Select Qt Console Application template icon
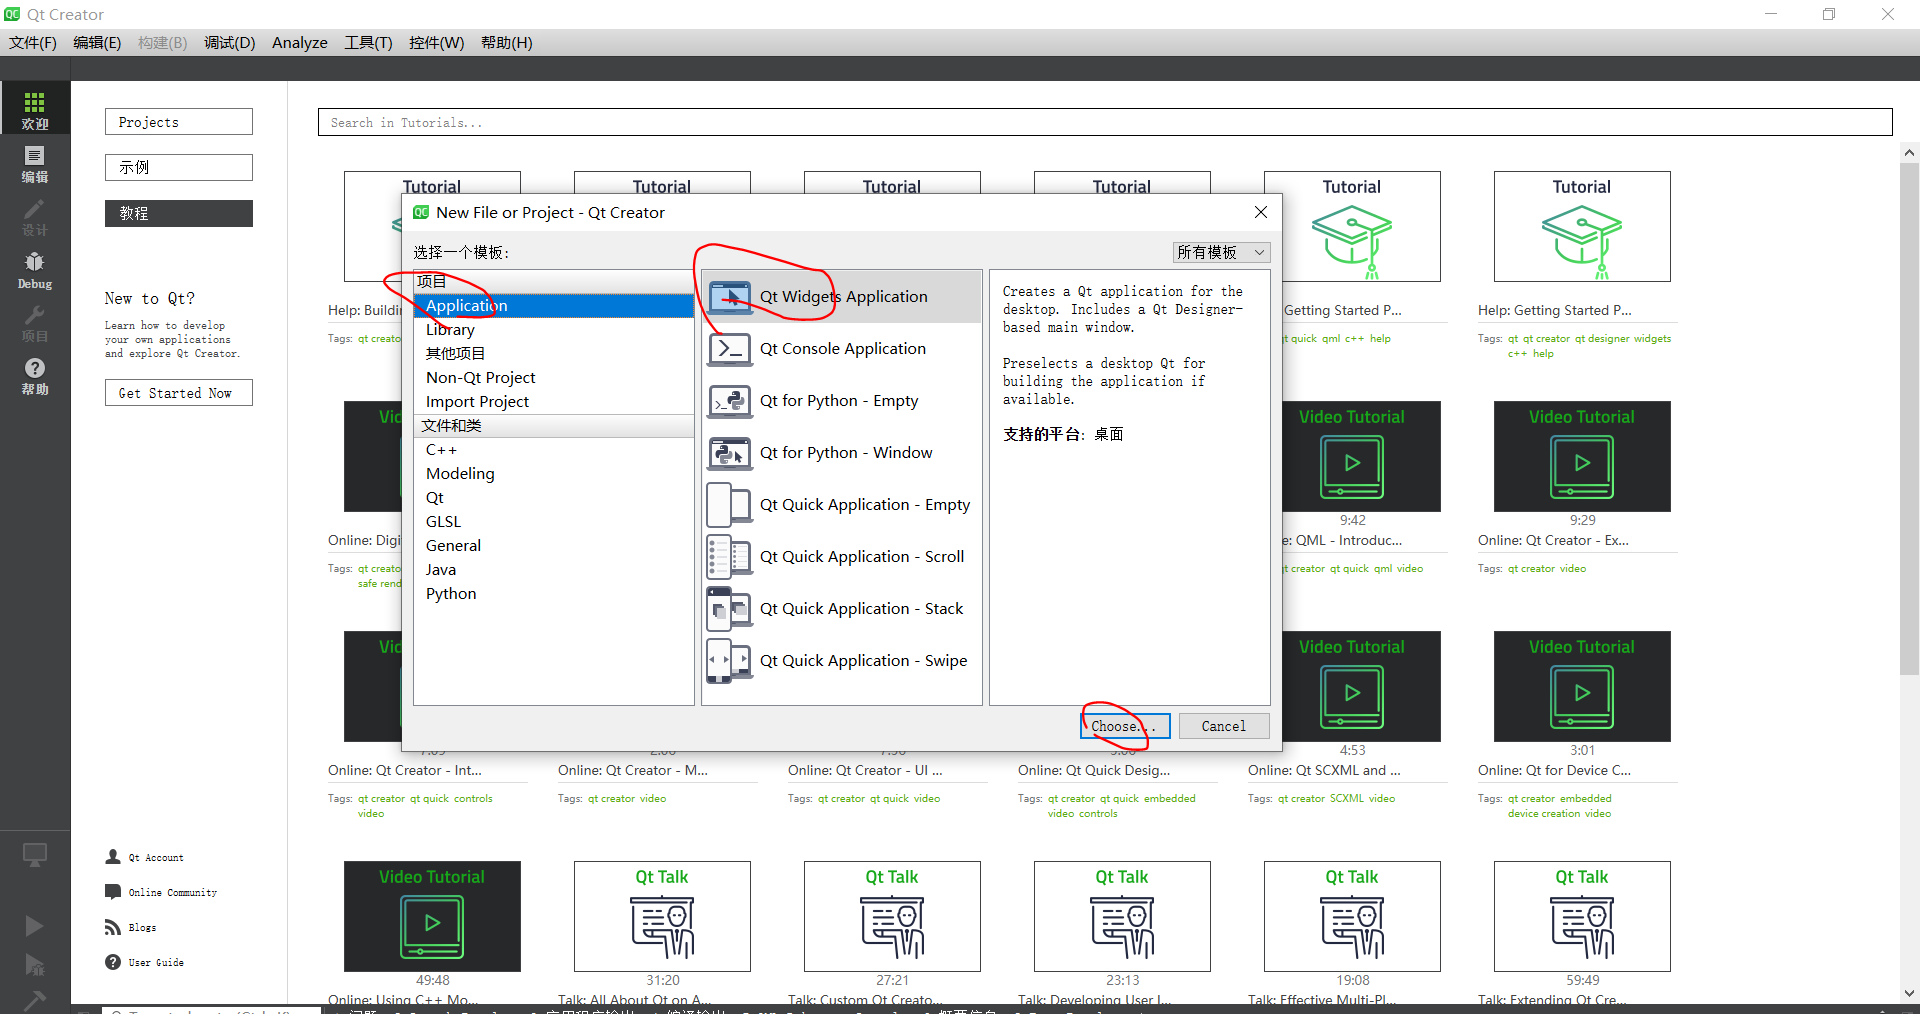 point(729,349)
